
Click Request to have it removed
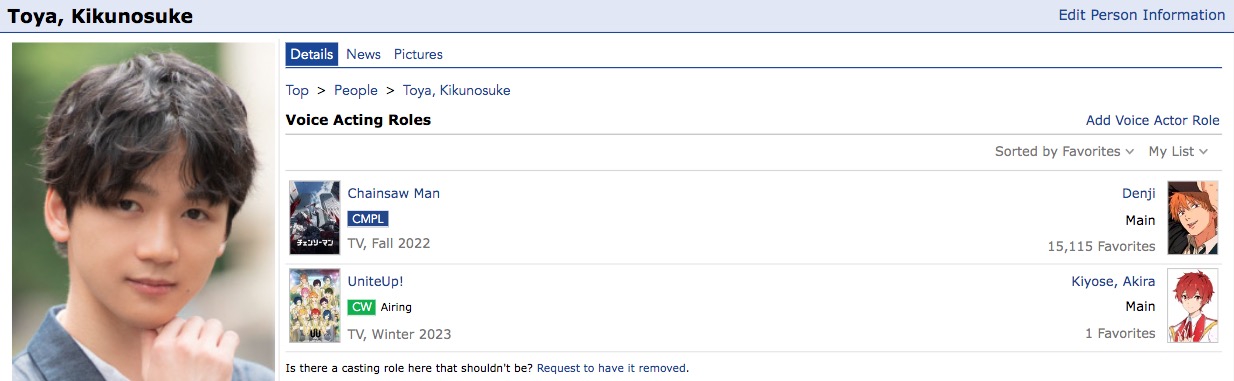point(611,368)
